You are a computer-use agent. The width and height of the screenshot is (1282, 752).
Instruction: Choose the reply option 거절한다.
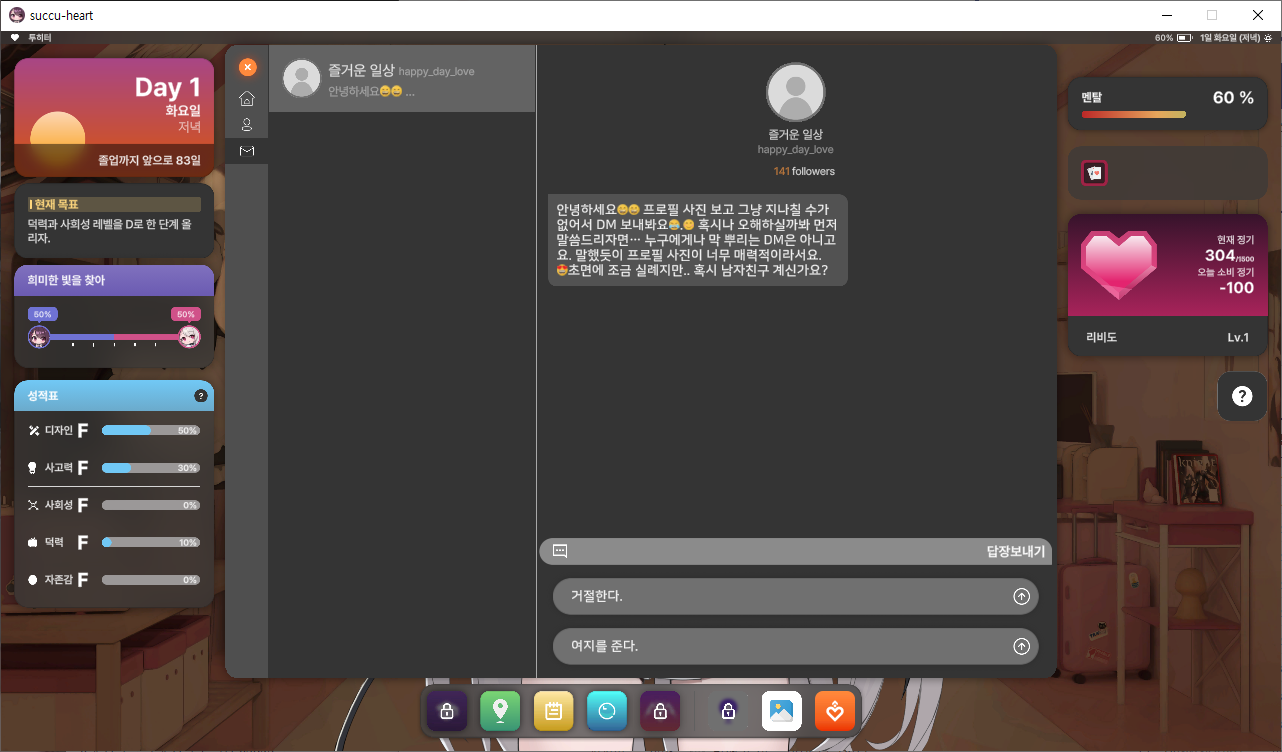(x=795, y=596)
